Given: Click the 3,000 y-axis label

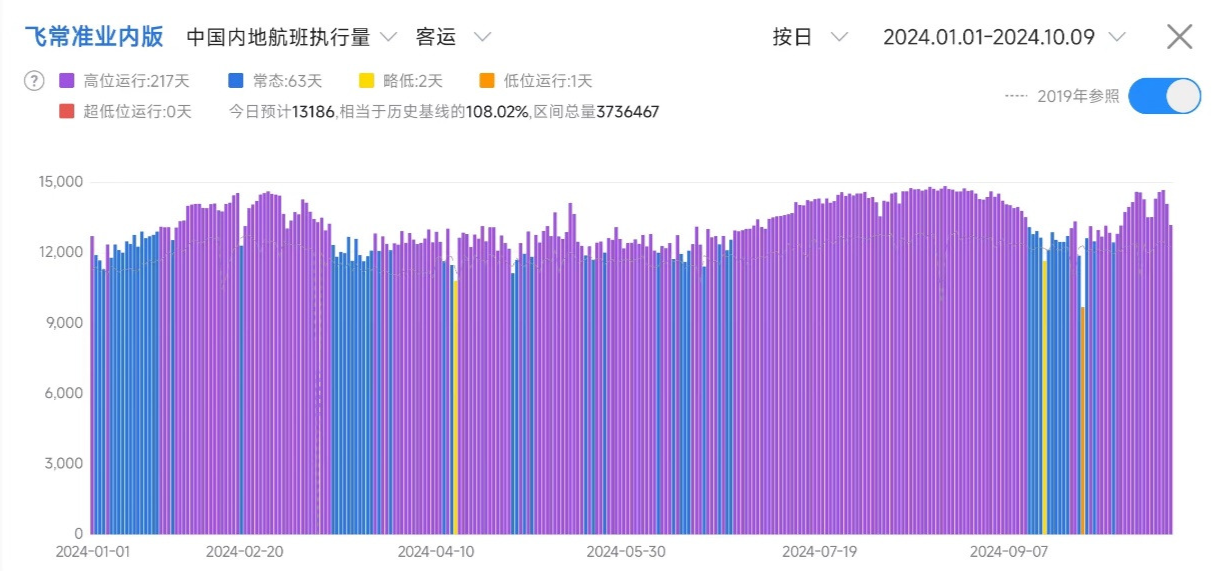Looking at the screenshot, I should coord(63,464).
